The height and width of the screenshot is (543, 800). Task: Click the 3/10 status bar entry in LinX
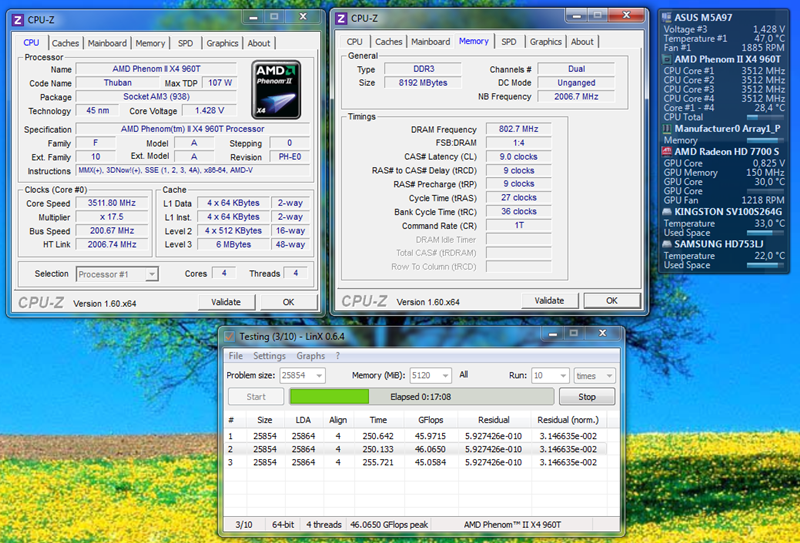pos(244,525)
